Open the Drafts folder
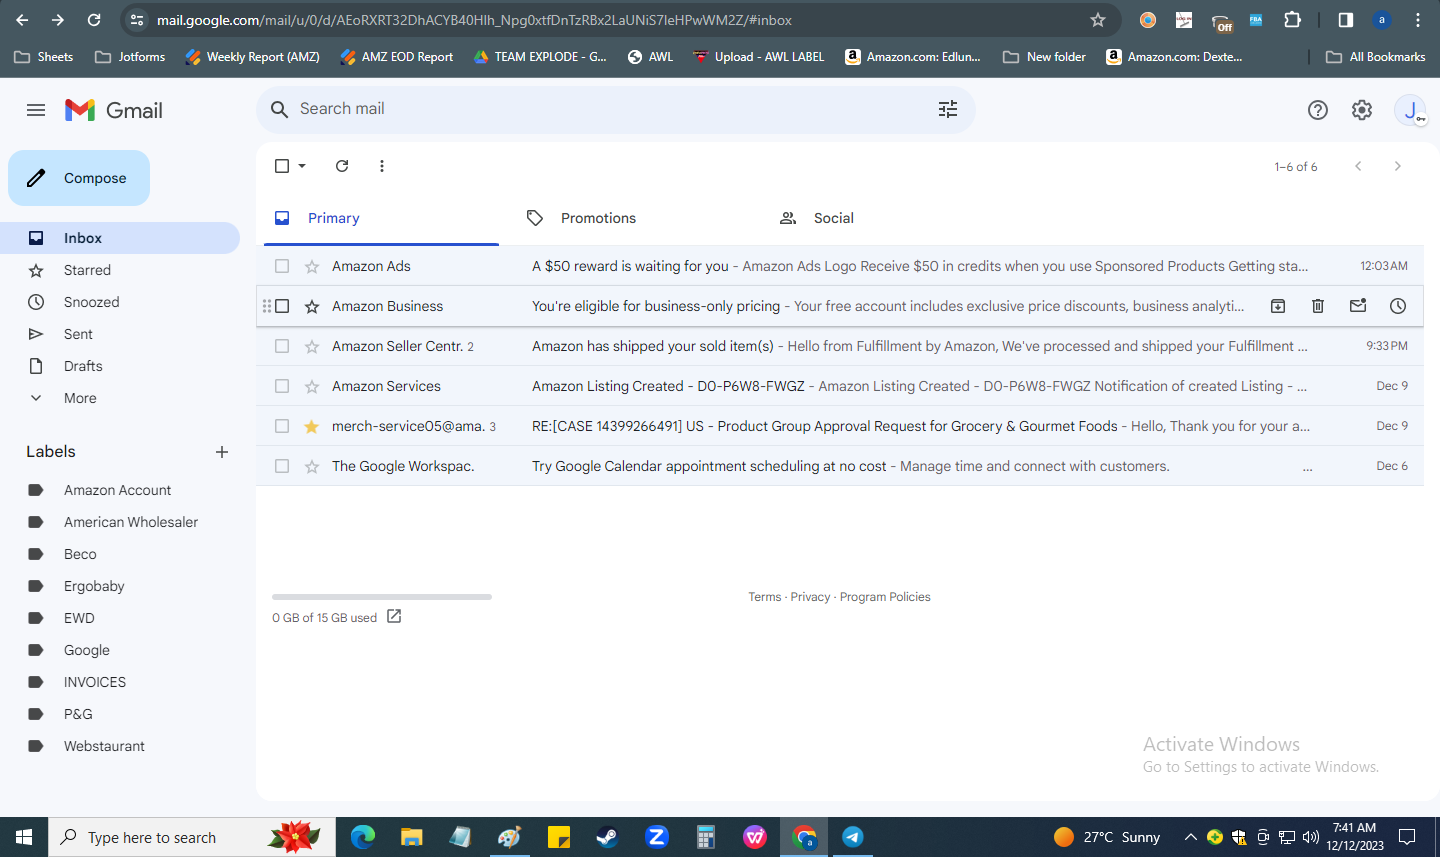 tap(120, 366)
